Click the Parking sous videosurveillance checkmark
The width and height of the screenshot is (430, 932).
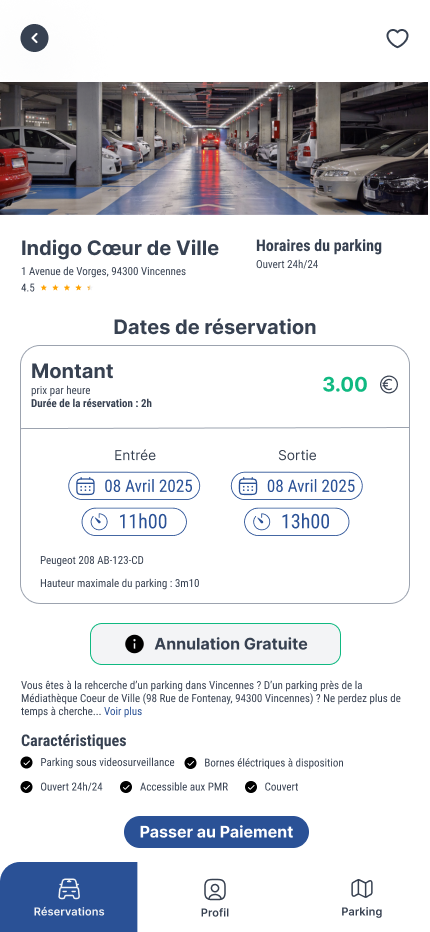click(x=27, y=763)
